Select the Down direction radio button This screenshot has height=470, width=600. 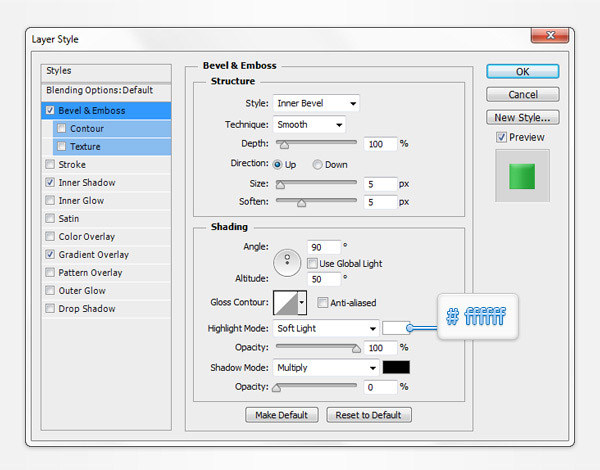318,165
